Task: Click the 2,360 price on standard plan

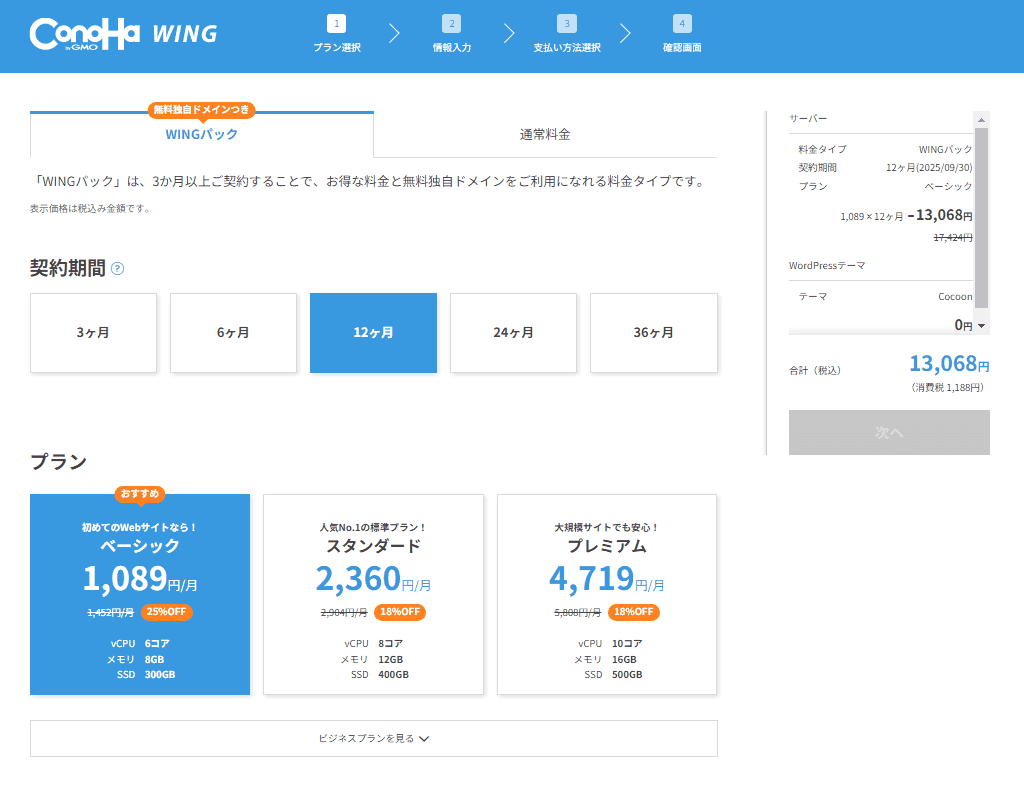Action: [358, 578]
